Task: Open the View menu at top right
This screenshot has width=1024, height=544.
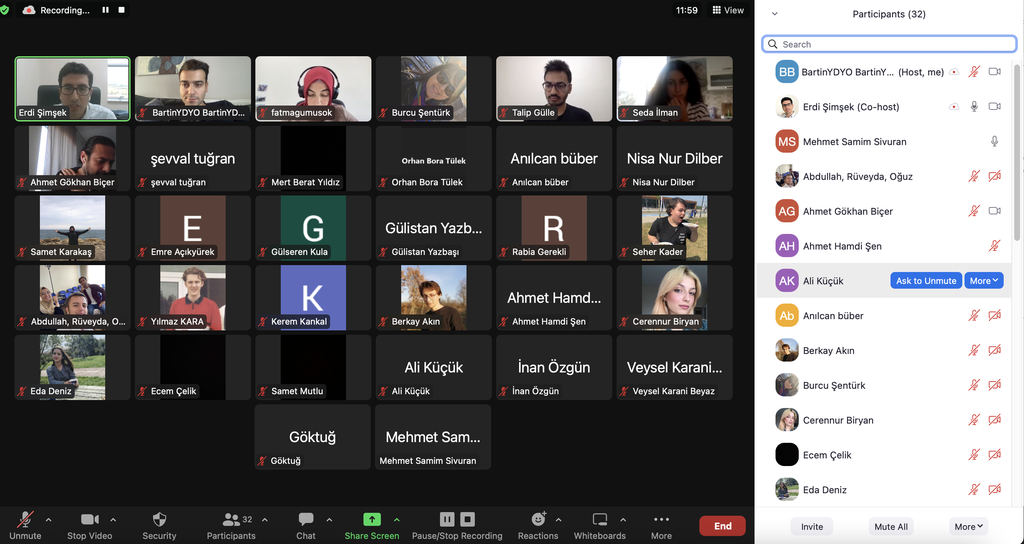Action: [728, 10]
